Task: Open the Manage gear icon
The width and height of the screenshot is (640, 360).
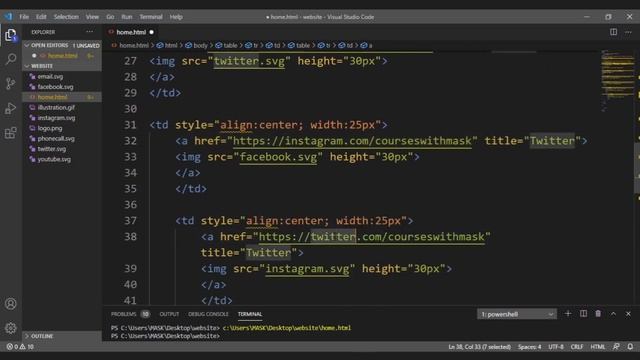Action: [x=11, y=327]
